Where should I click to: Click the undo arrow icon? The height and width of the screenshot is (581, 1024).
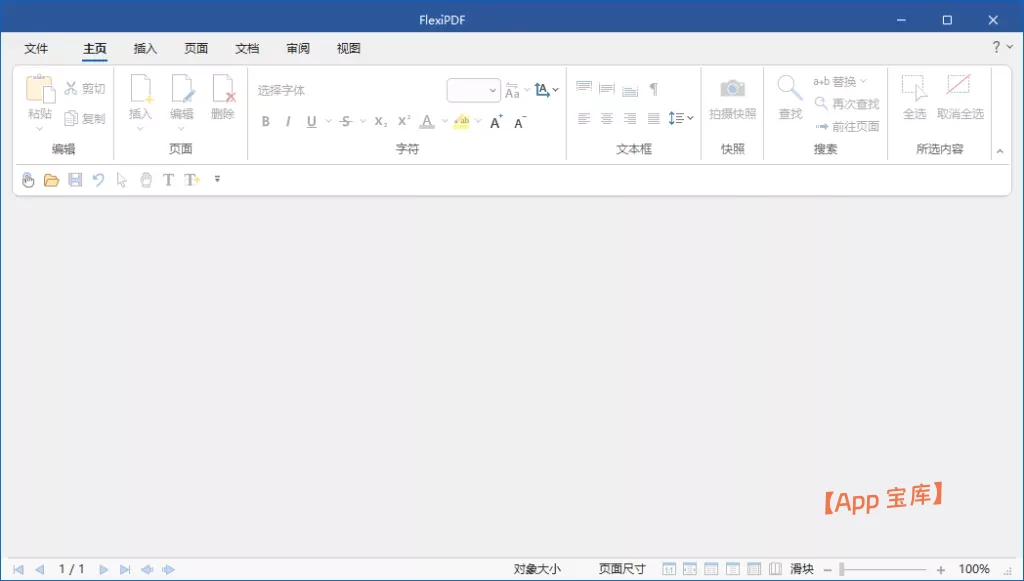coord(99,180)
